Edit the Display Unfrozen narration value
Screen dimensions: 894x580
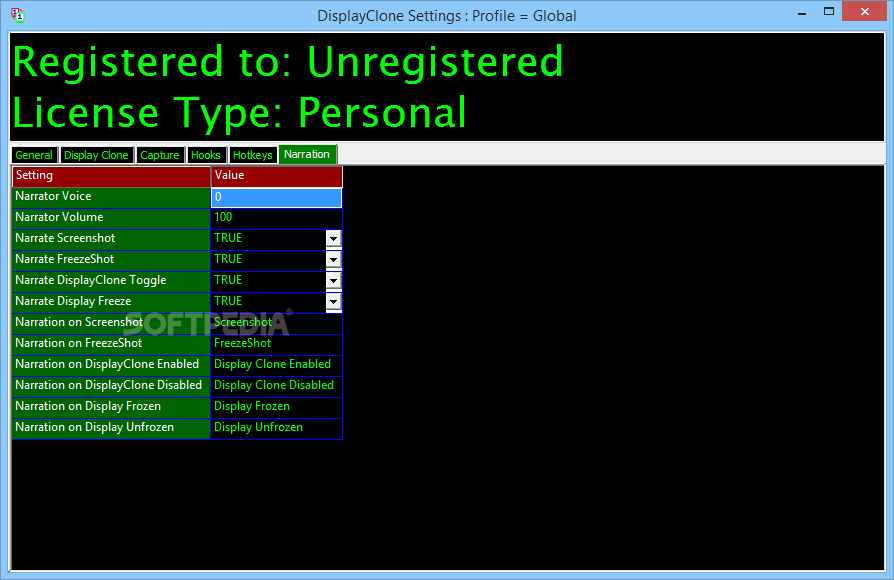point(277,428)
